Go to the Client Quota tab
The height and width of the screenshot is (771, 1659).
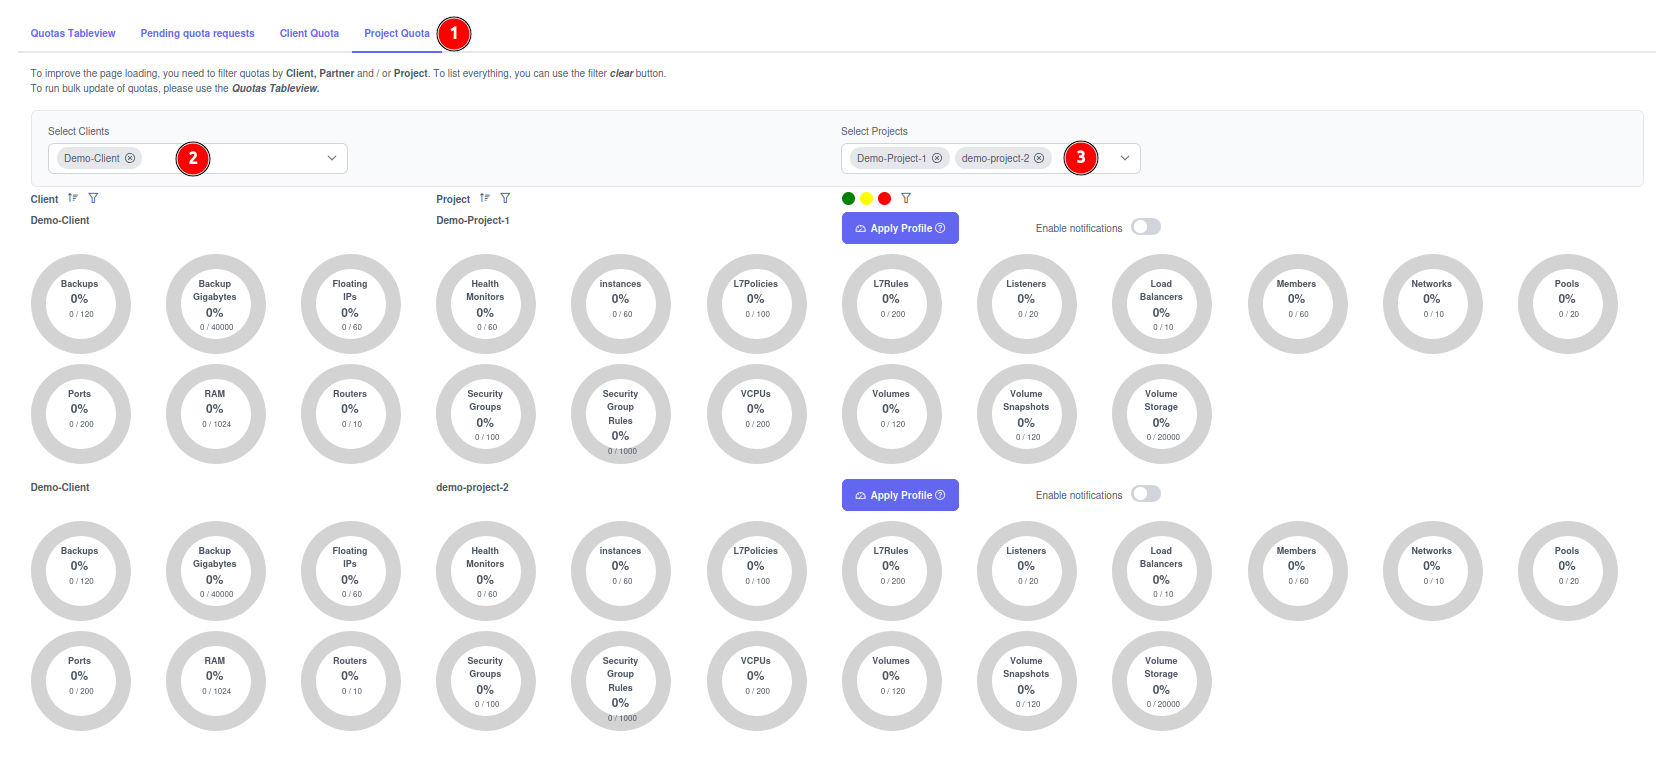coord(309,33)
